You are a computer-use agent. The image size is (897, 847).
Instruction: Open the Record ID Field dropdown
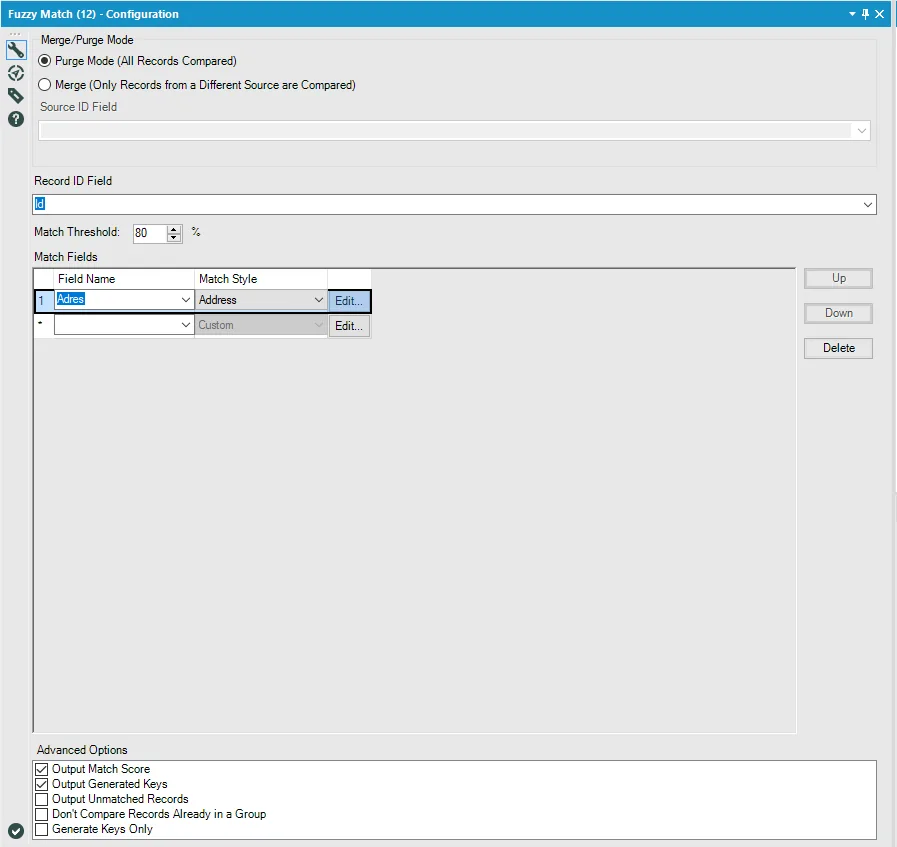[x=868, y=204]
